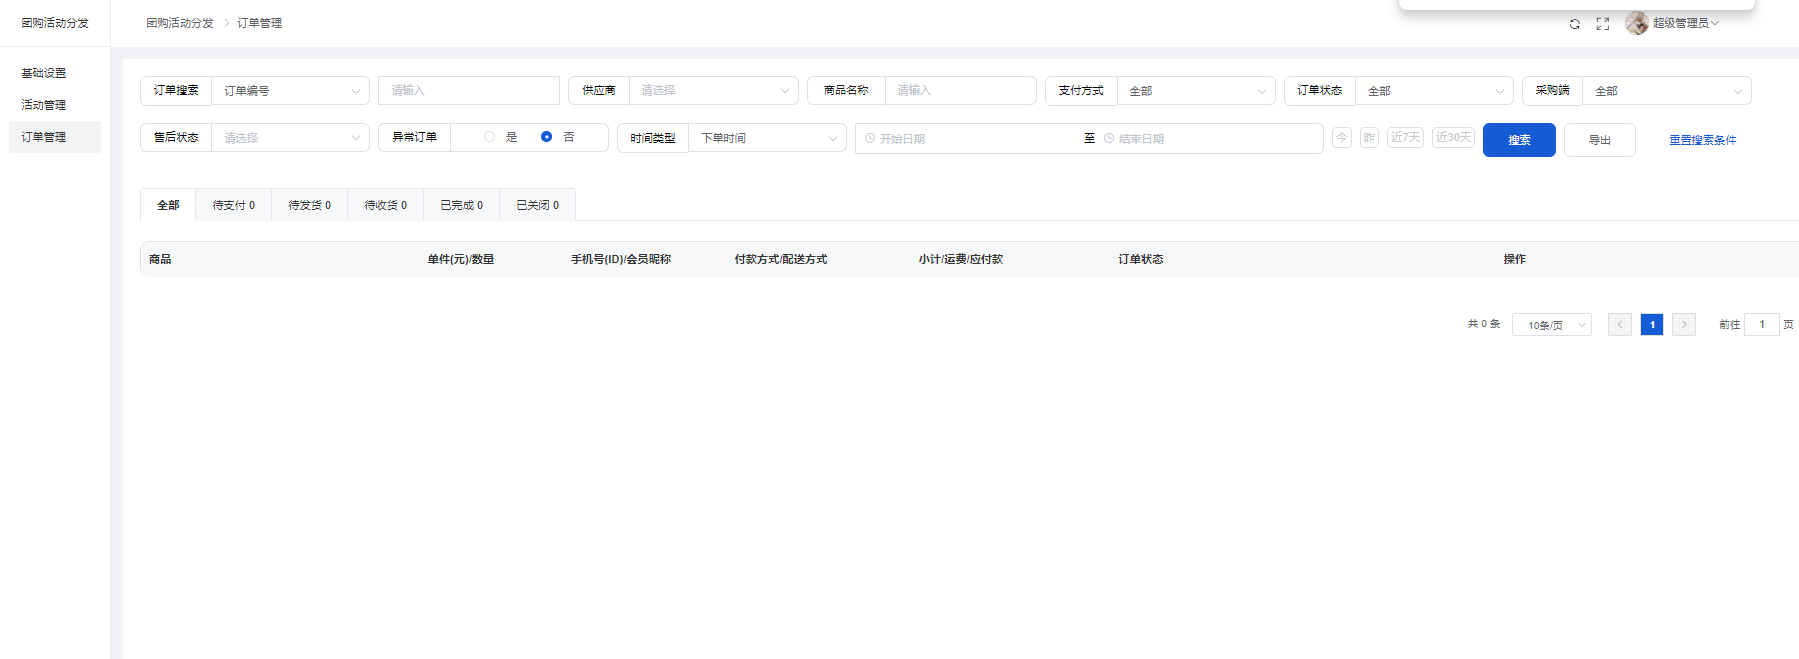Click the 近30天 quick range toggle
Viewport: 1799px width, 659px height.
pyautogui.click(x=1453, y=138)
